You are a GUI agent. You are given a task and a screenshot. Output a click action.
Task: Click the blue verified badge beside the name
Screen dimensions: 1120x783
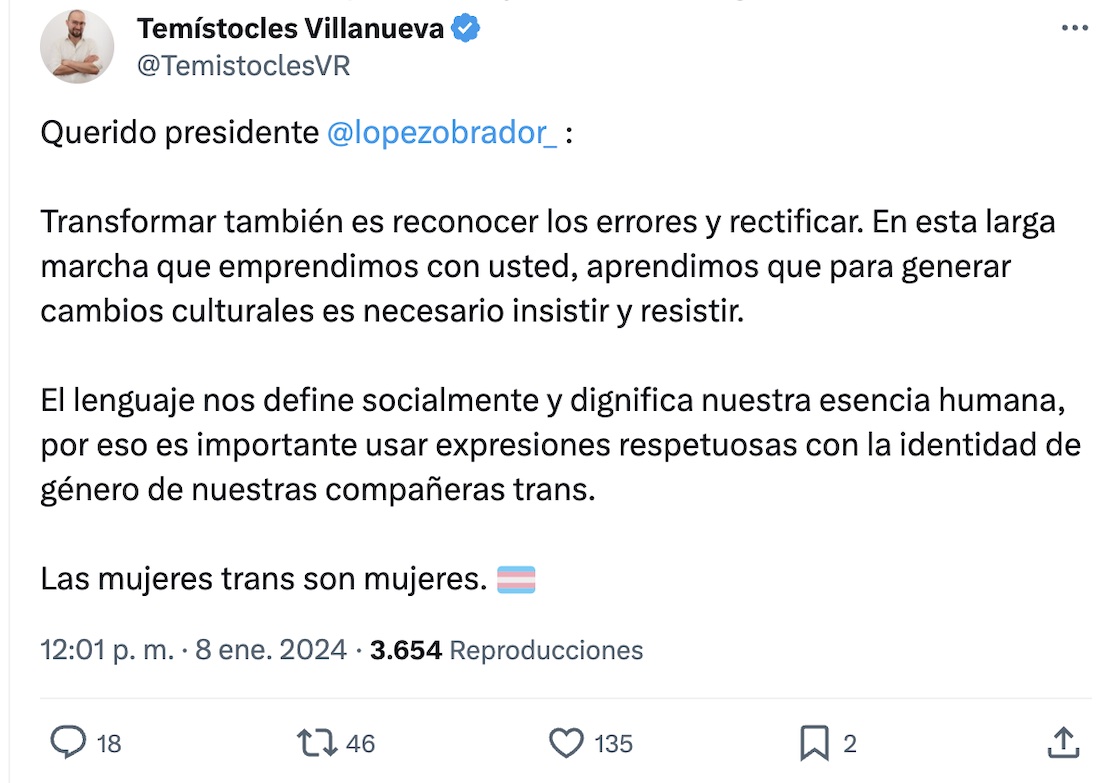[x=466, y=29]
